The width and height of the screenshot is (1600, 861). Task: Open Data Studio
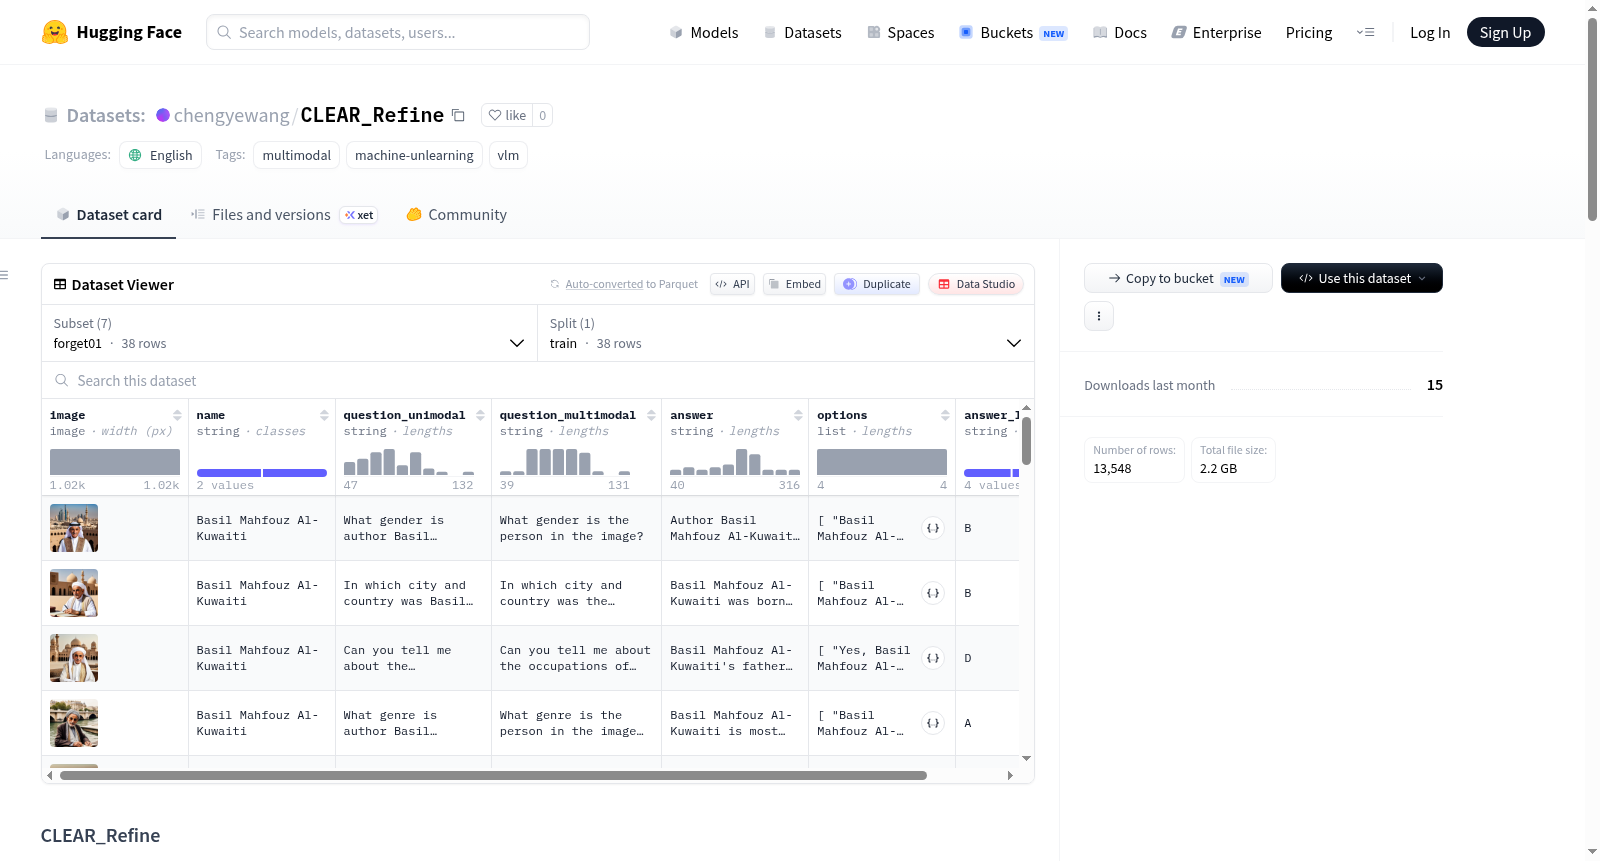click(x=976, y=284)
